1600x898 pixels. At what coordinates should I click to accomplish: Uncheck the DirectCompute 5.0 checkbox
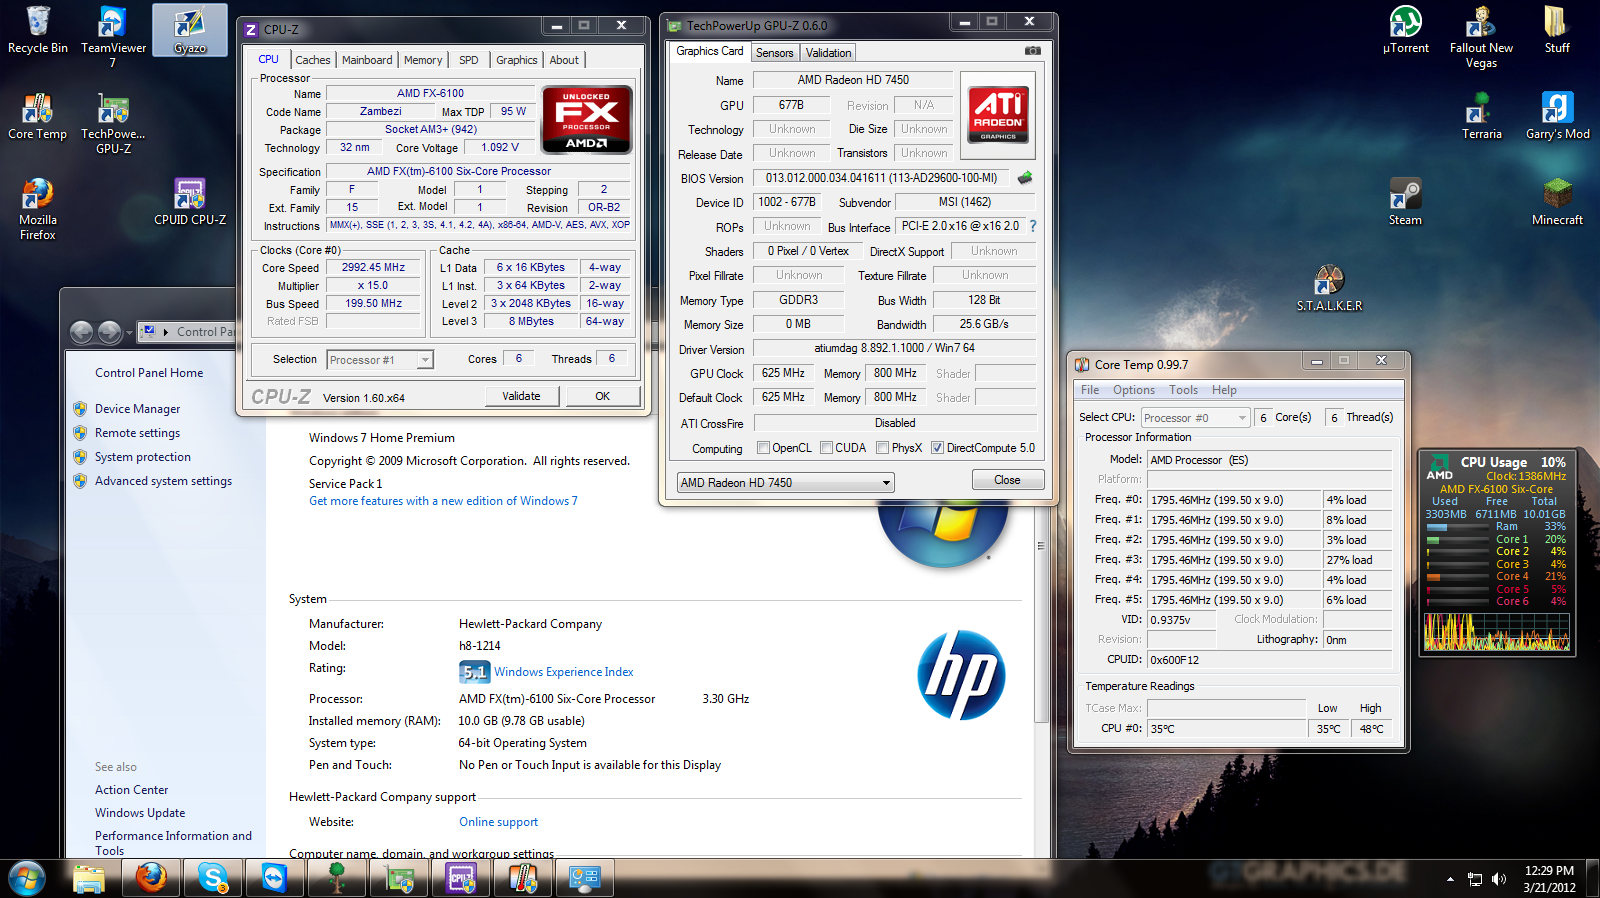pyautogui.click(x=937, y=448)
